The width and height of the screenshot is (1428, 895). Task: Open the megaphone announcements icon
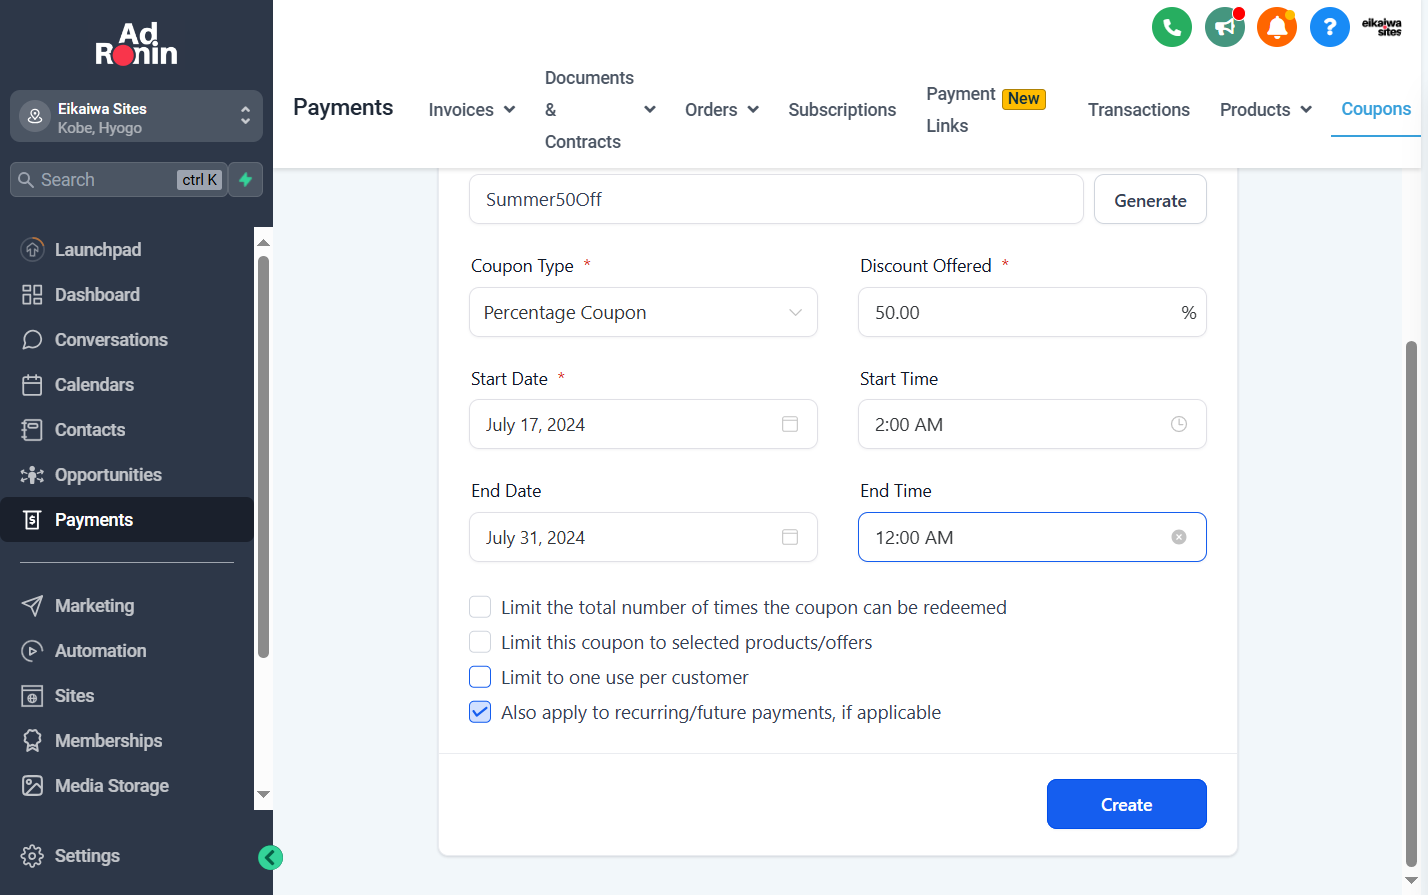click(x=1224, y=27)
